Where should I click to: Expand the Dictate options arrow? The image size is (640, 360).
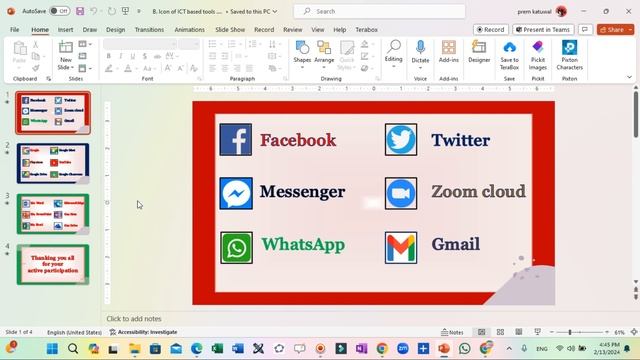[x=420, y=67]
